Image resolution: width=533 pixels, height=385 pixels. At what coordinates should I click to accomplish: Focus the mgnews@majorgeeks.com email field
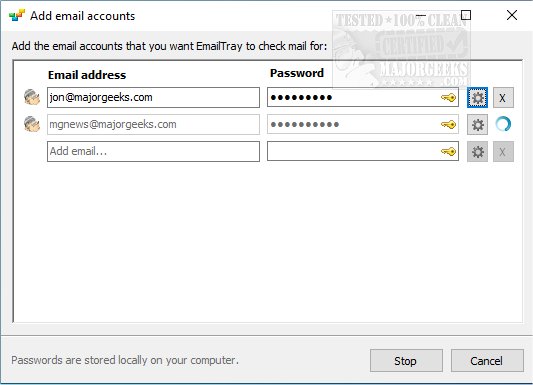click(153, 124)
